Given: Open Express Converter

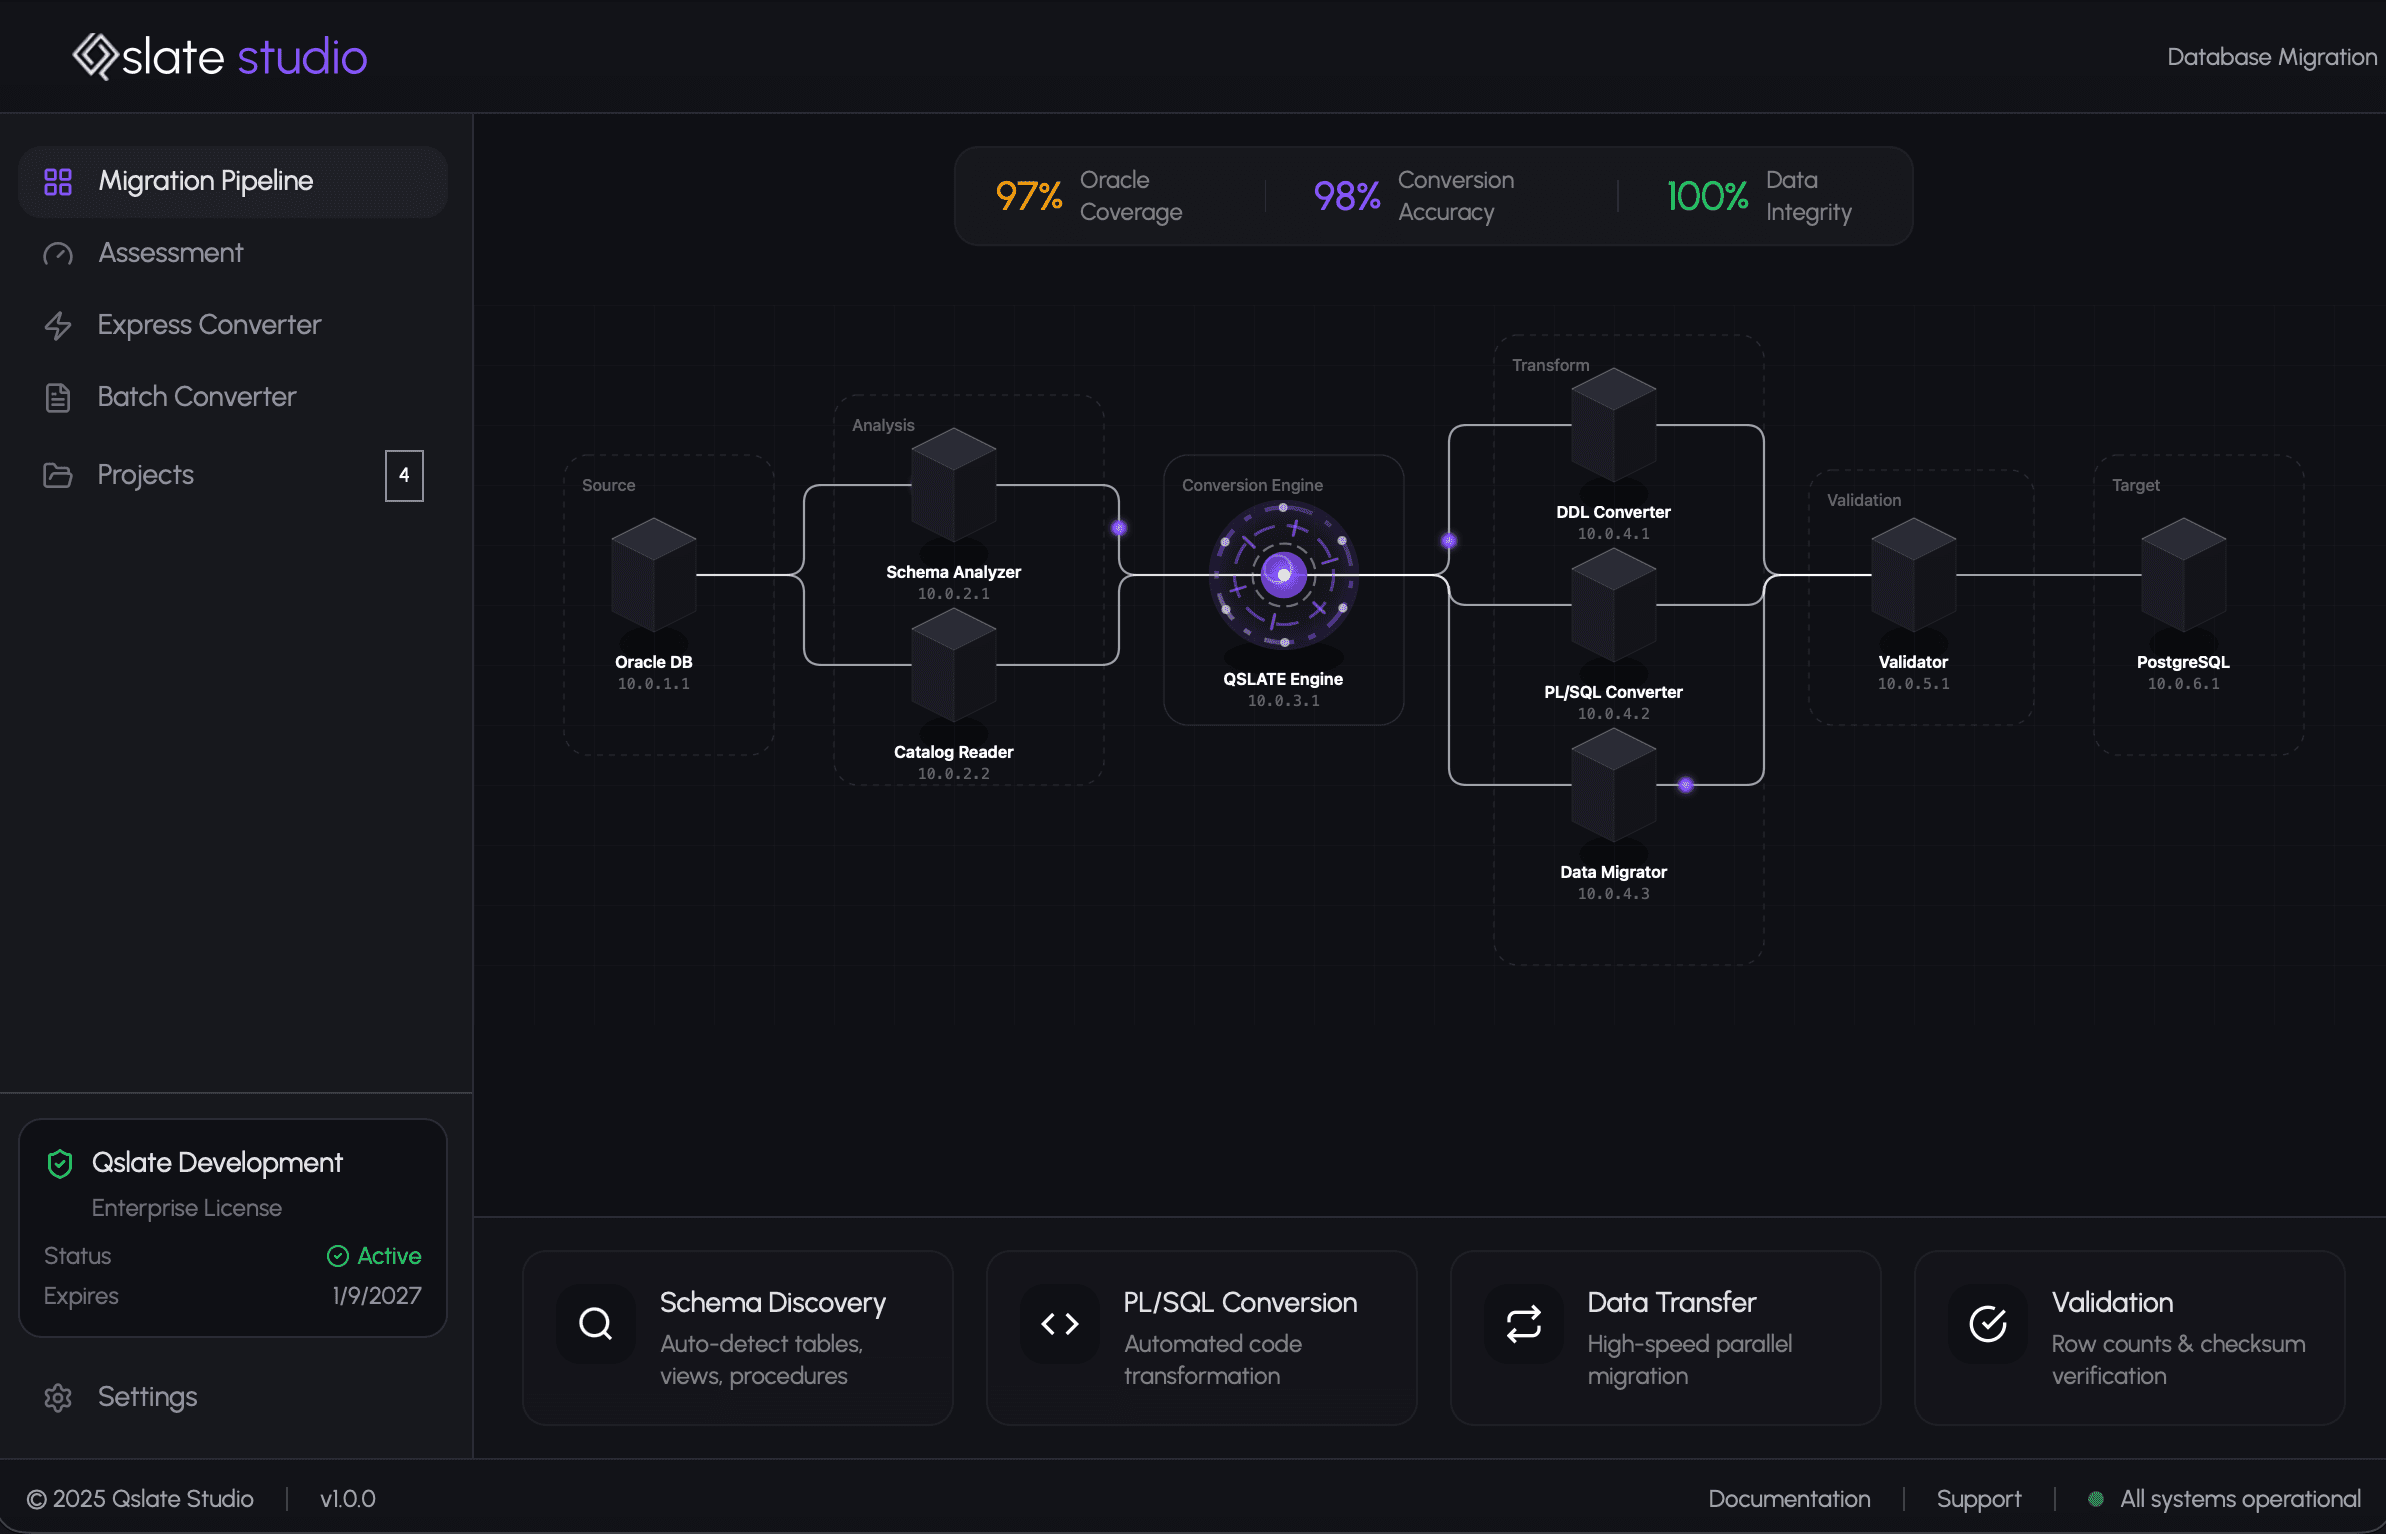Looking at the screenshot, I should (x=233, y=325).
